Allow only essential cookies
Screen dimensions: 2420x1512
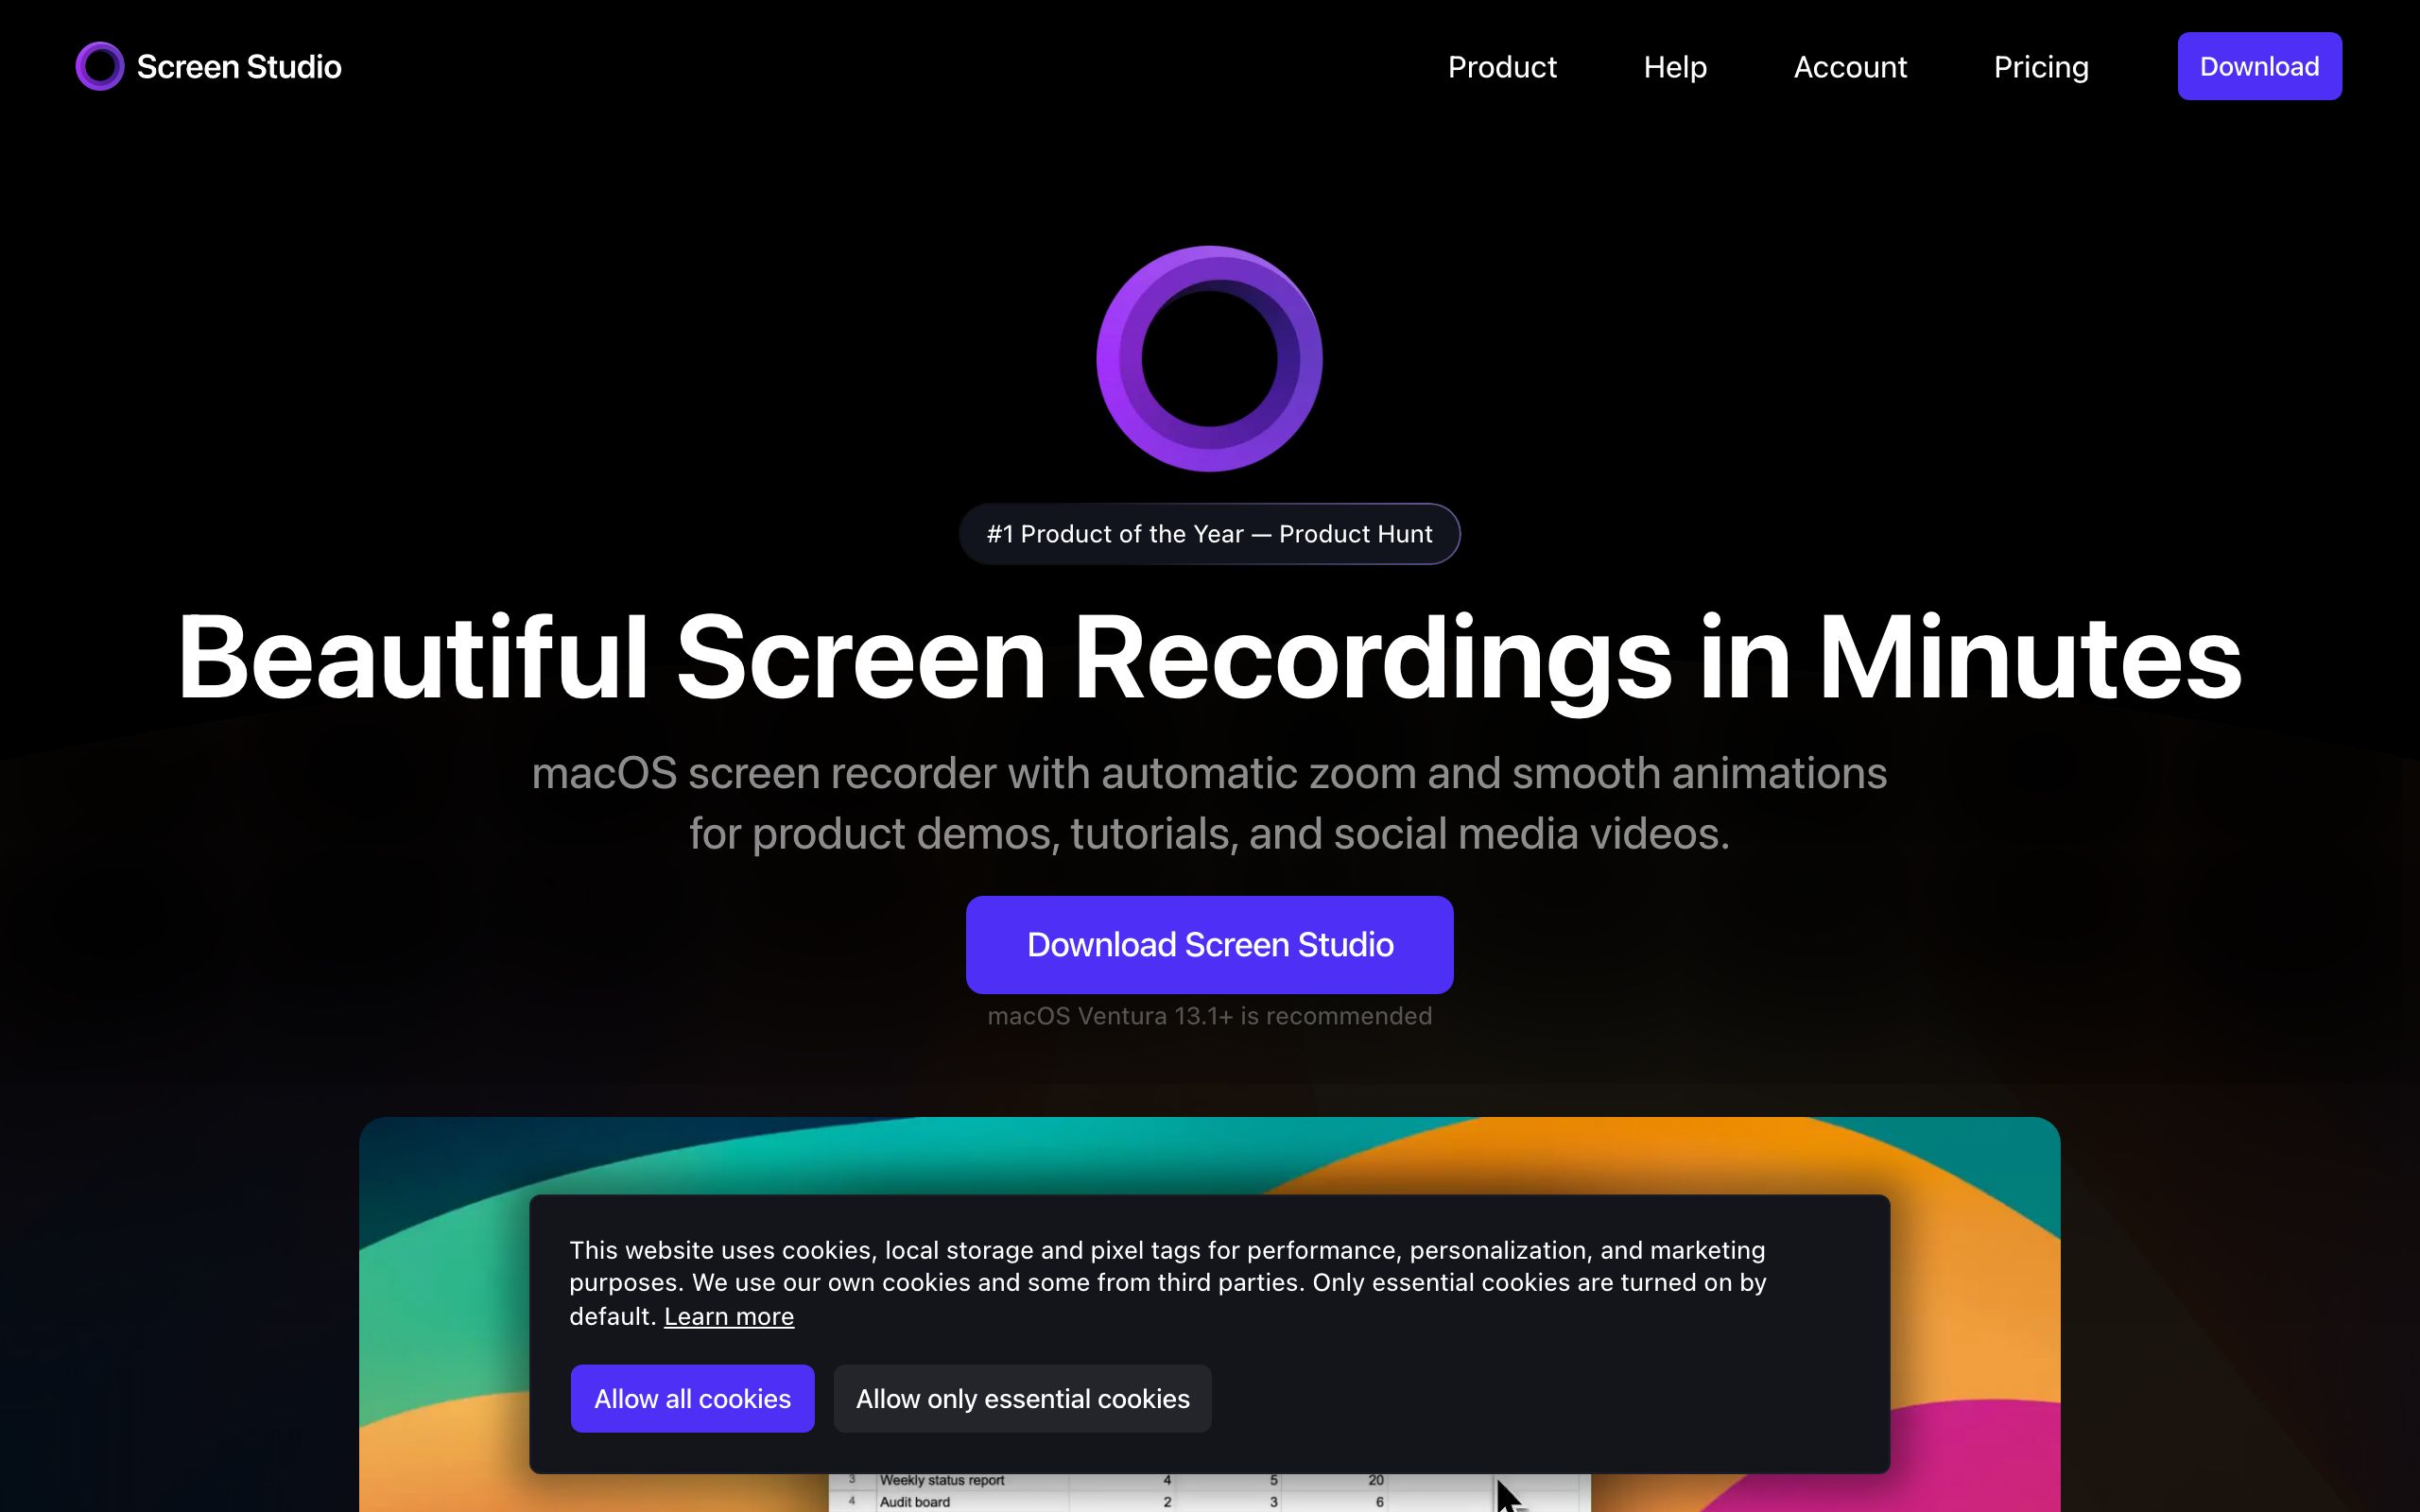1022,1398
